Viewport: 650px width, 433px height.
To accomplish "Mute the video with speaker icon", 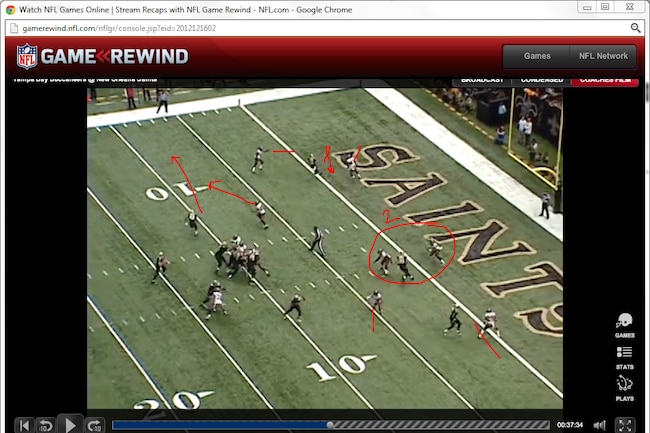I will 599,425.
